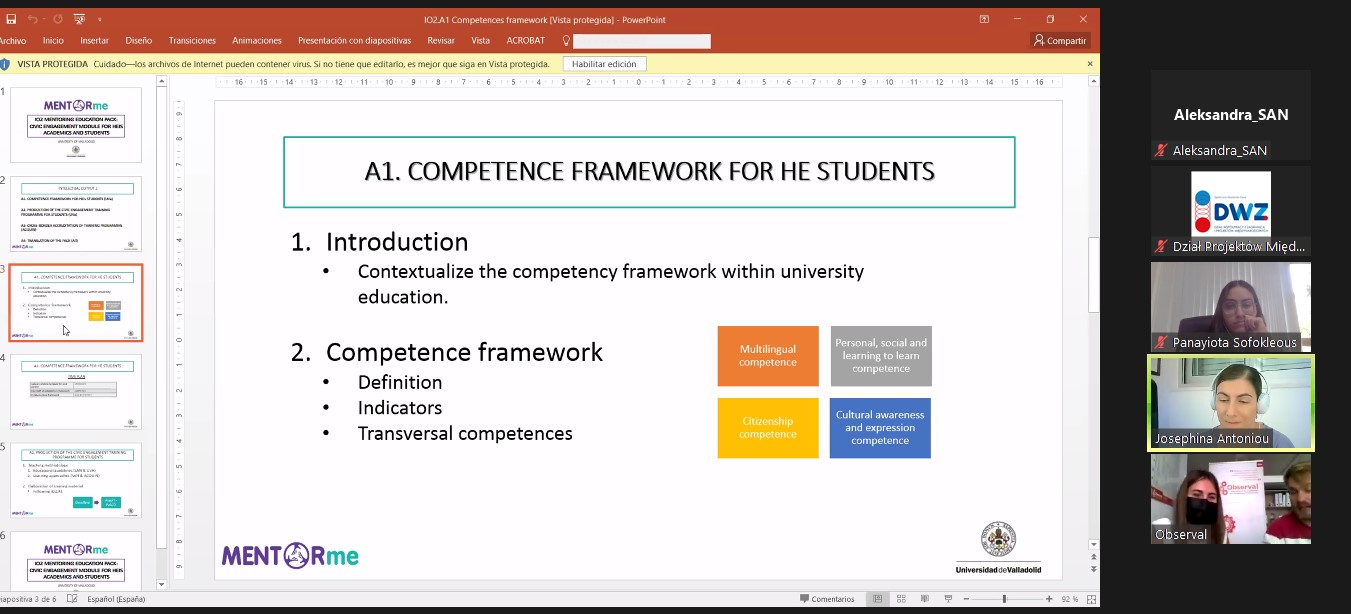Open the Archivo menu
The width and height of the screenshot is (1351, 614).
pyautogui.click(x=13, y=41)
